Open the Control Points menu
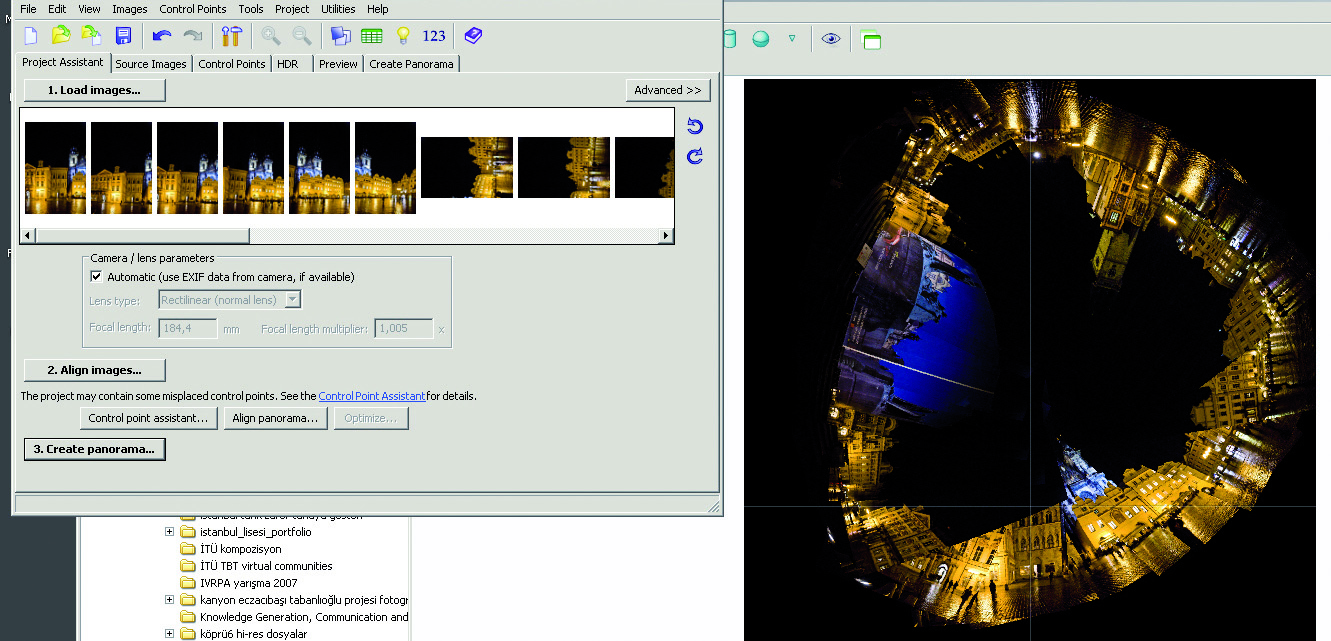 [x=192, y=9]
